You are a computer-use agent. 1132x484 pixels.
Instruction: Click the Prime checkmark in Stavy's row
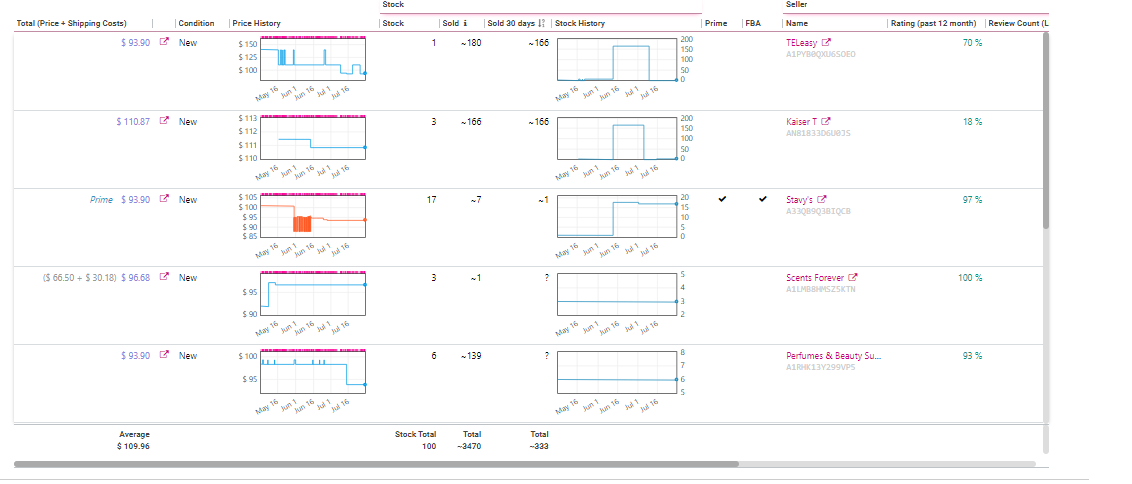click(x=722, y=199)
